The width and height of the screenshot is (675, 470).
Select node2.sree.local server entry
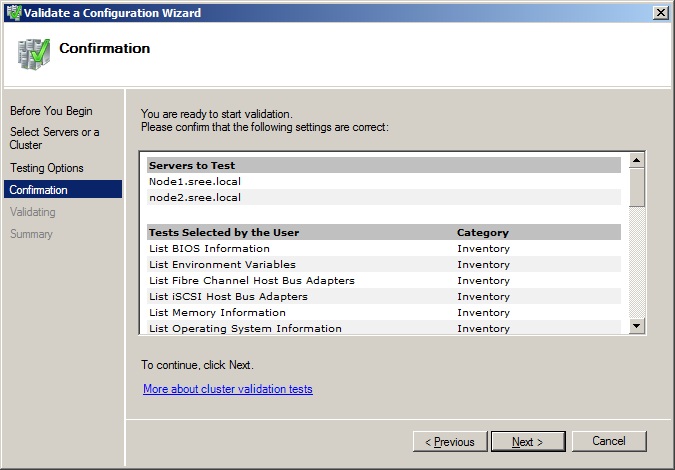point(195,198)
